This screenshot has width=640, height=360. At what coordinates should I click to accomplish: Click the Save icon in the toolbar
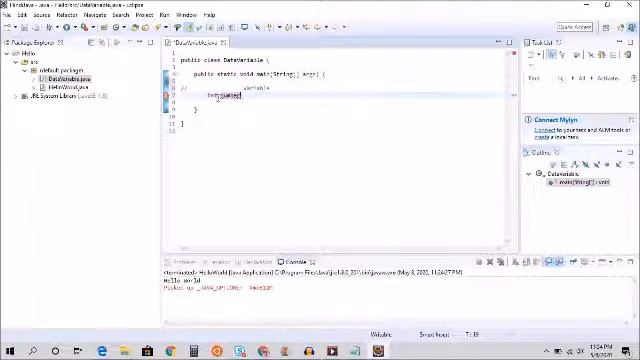pyautogui.click(x=24, y=27)
